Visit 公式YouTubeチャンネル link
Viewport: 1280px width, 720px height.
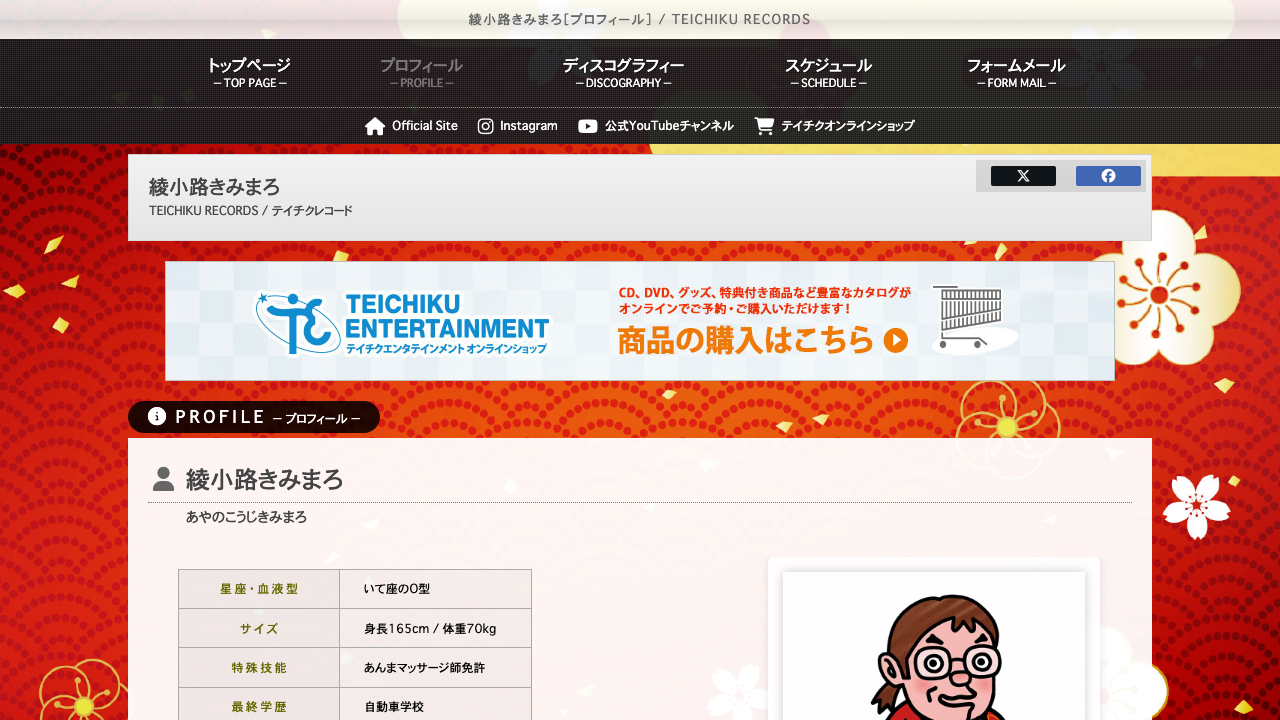(669, 126)
